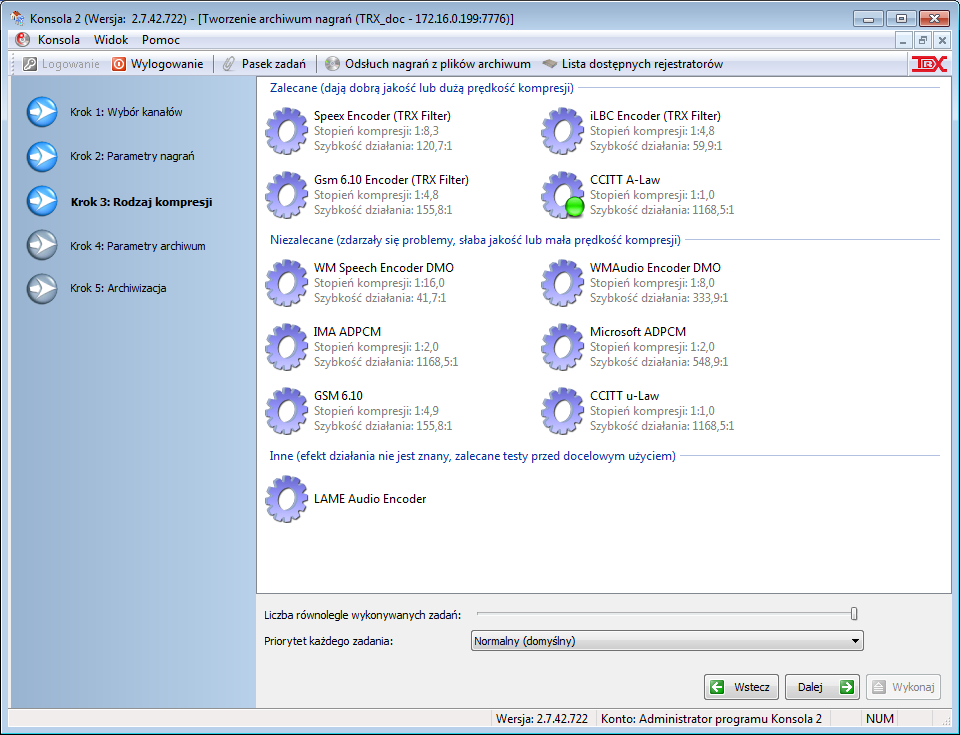Select the iLBC Encoder gear icon
The width and height of the screenshot is (960, 735).
pyautogui.click(x=563, y=131)
